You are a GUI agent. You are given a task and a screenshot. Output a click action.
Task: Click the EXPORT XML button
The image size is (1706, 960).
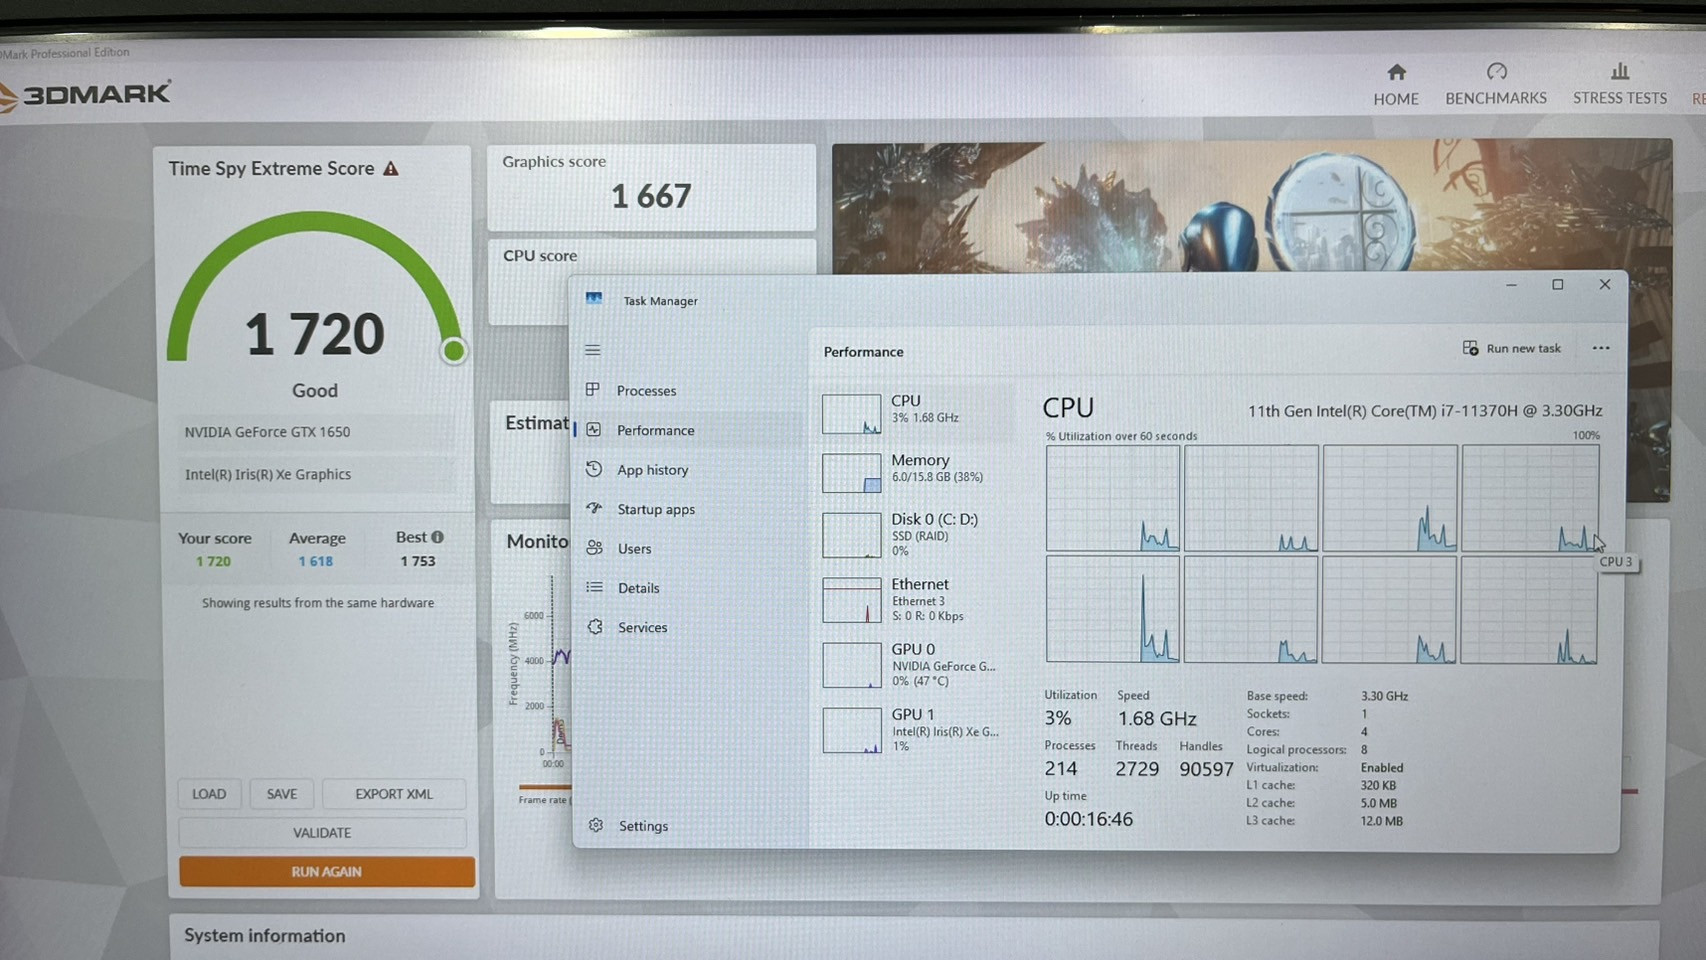pyautogui.click(x=393, y=794)
